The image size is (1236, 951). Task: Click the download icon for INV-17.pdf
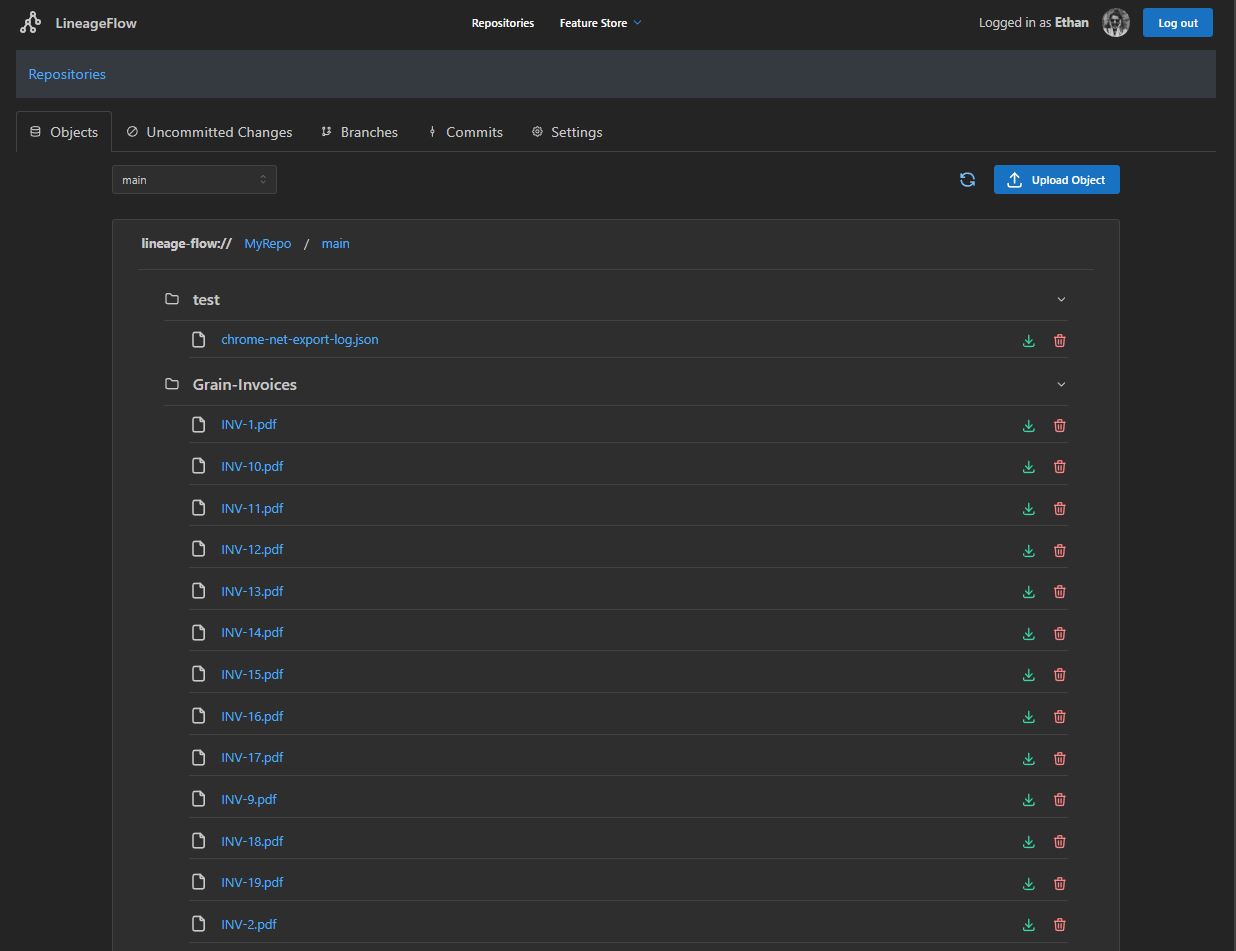[x=1028, y=759]
